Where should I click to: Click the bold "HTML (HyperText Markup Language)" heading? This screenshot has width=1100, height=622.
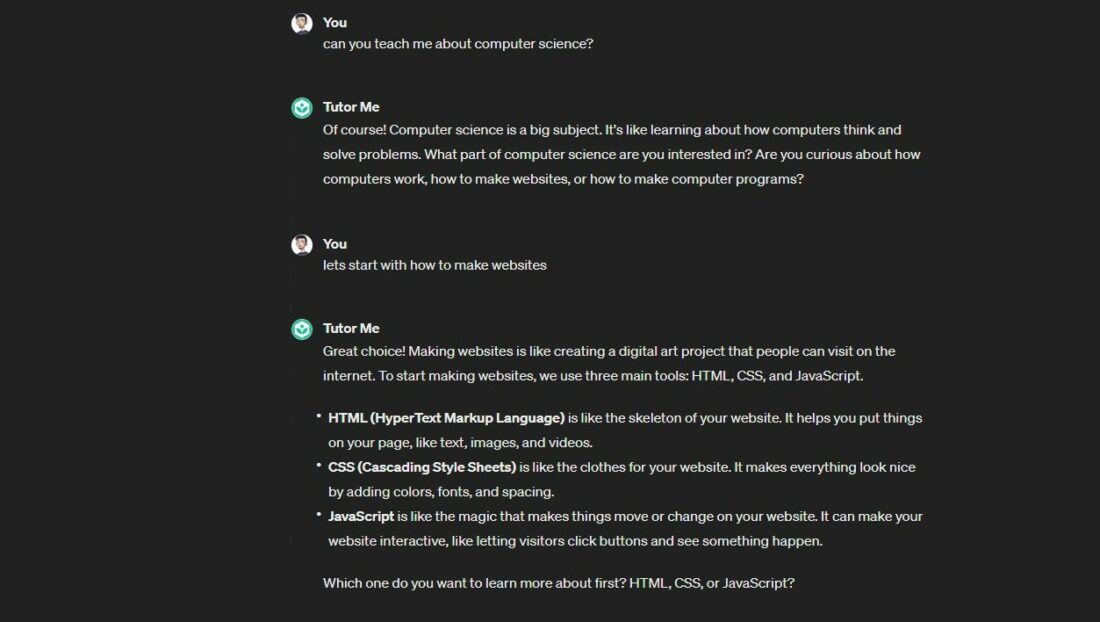point(446,418)
